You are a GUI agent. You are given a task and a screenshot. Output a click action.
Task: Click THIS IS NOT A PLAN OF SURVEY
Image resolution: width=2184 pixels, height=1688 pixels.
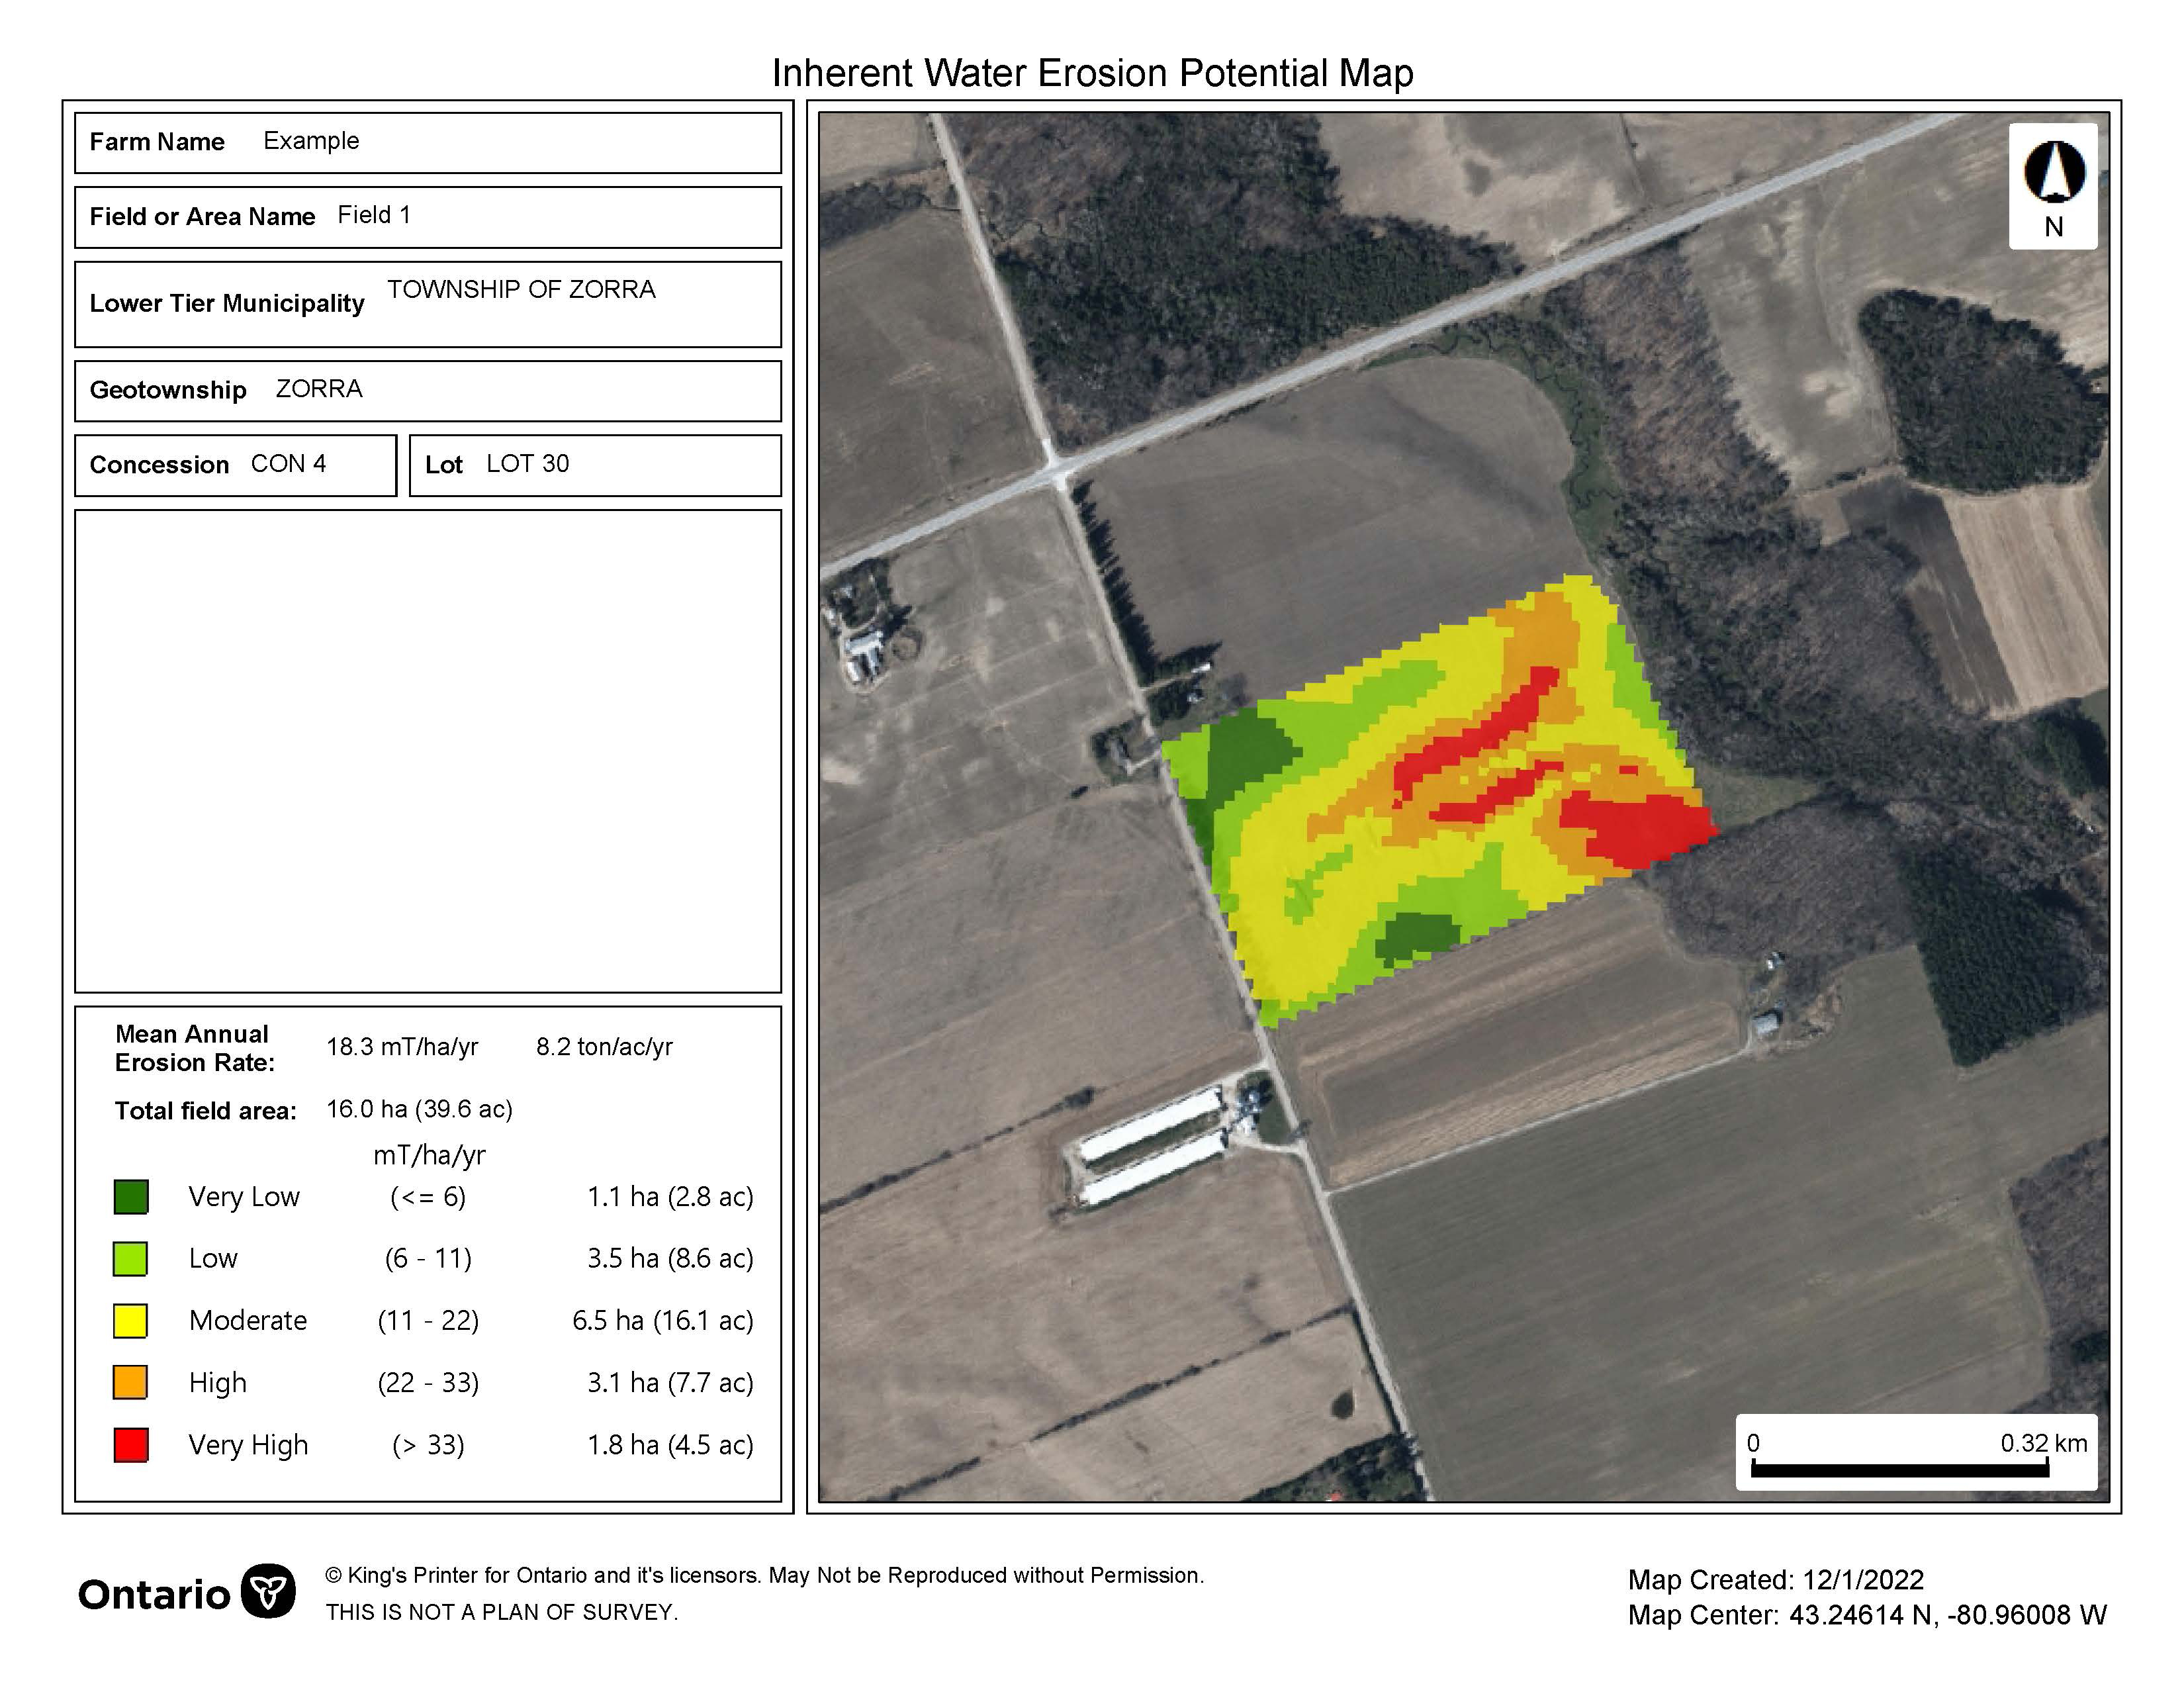point(502,1613)
